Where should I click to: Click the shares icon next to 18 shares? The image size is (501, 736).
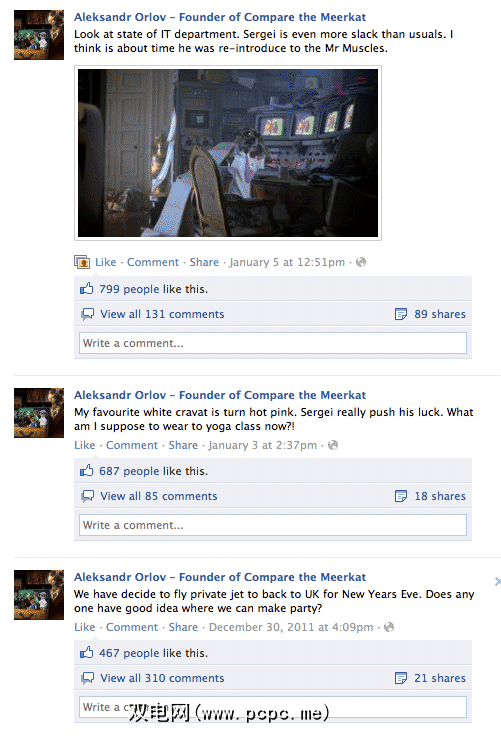pos(401,496)
